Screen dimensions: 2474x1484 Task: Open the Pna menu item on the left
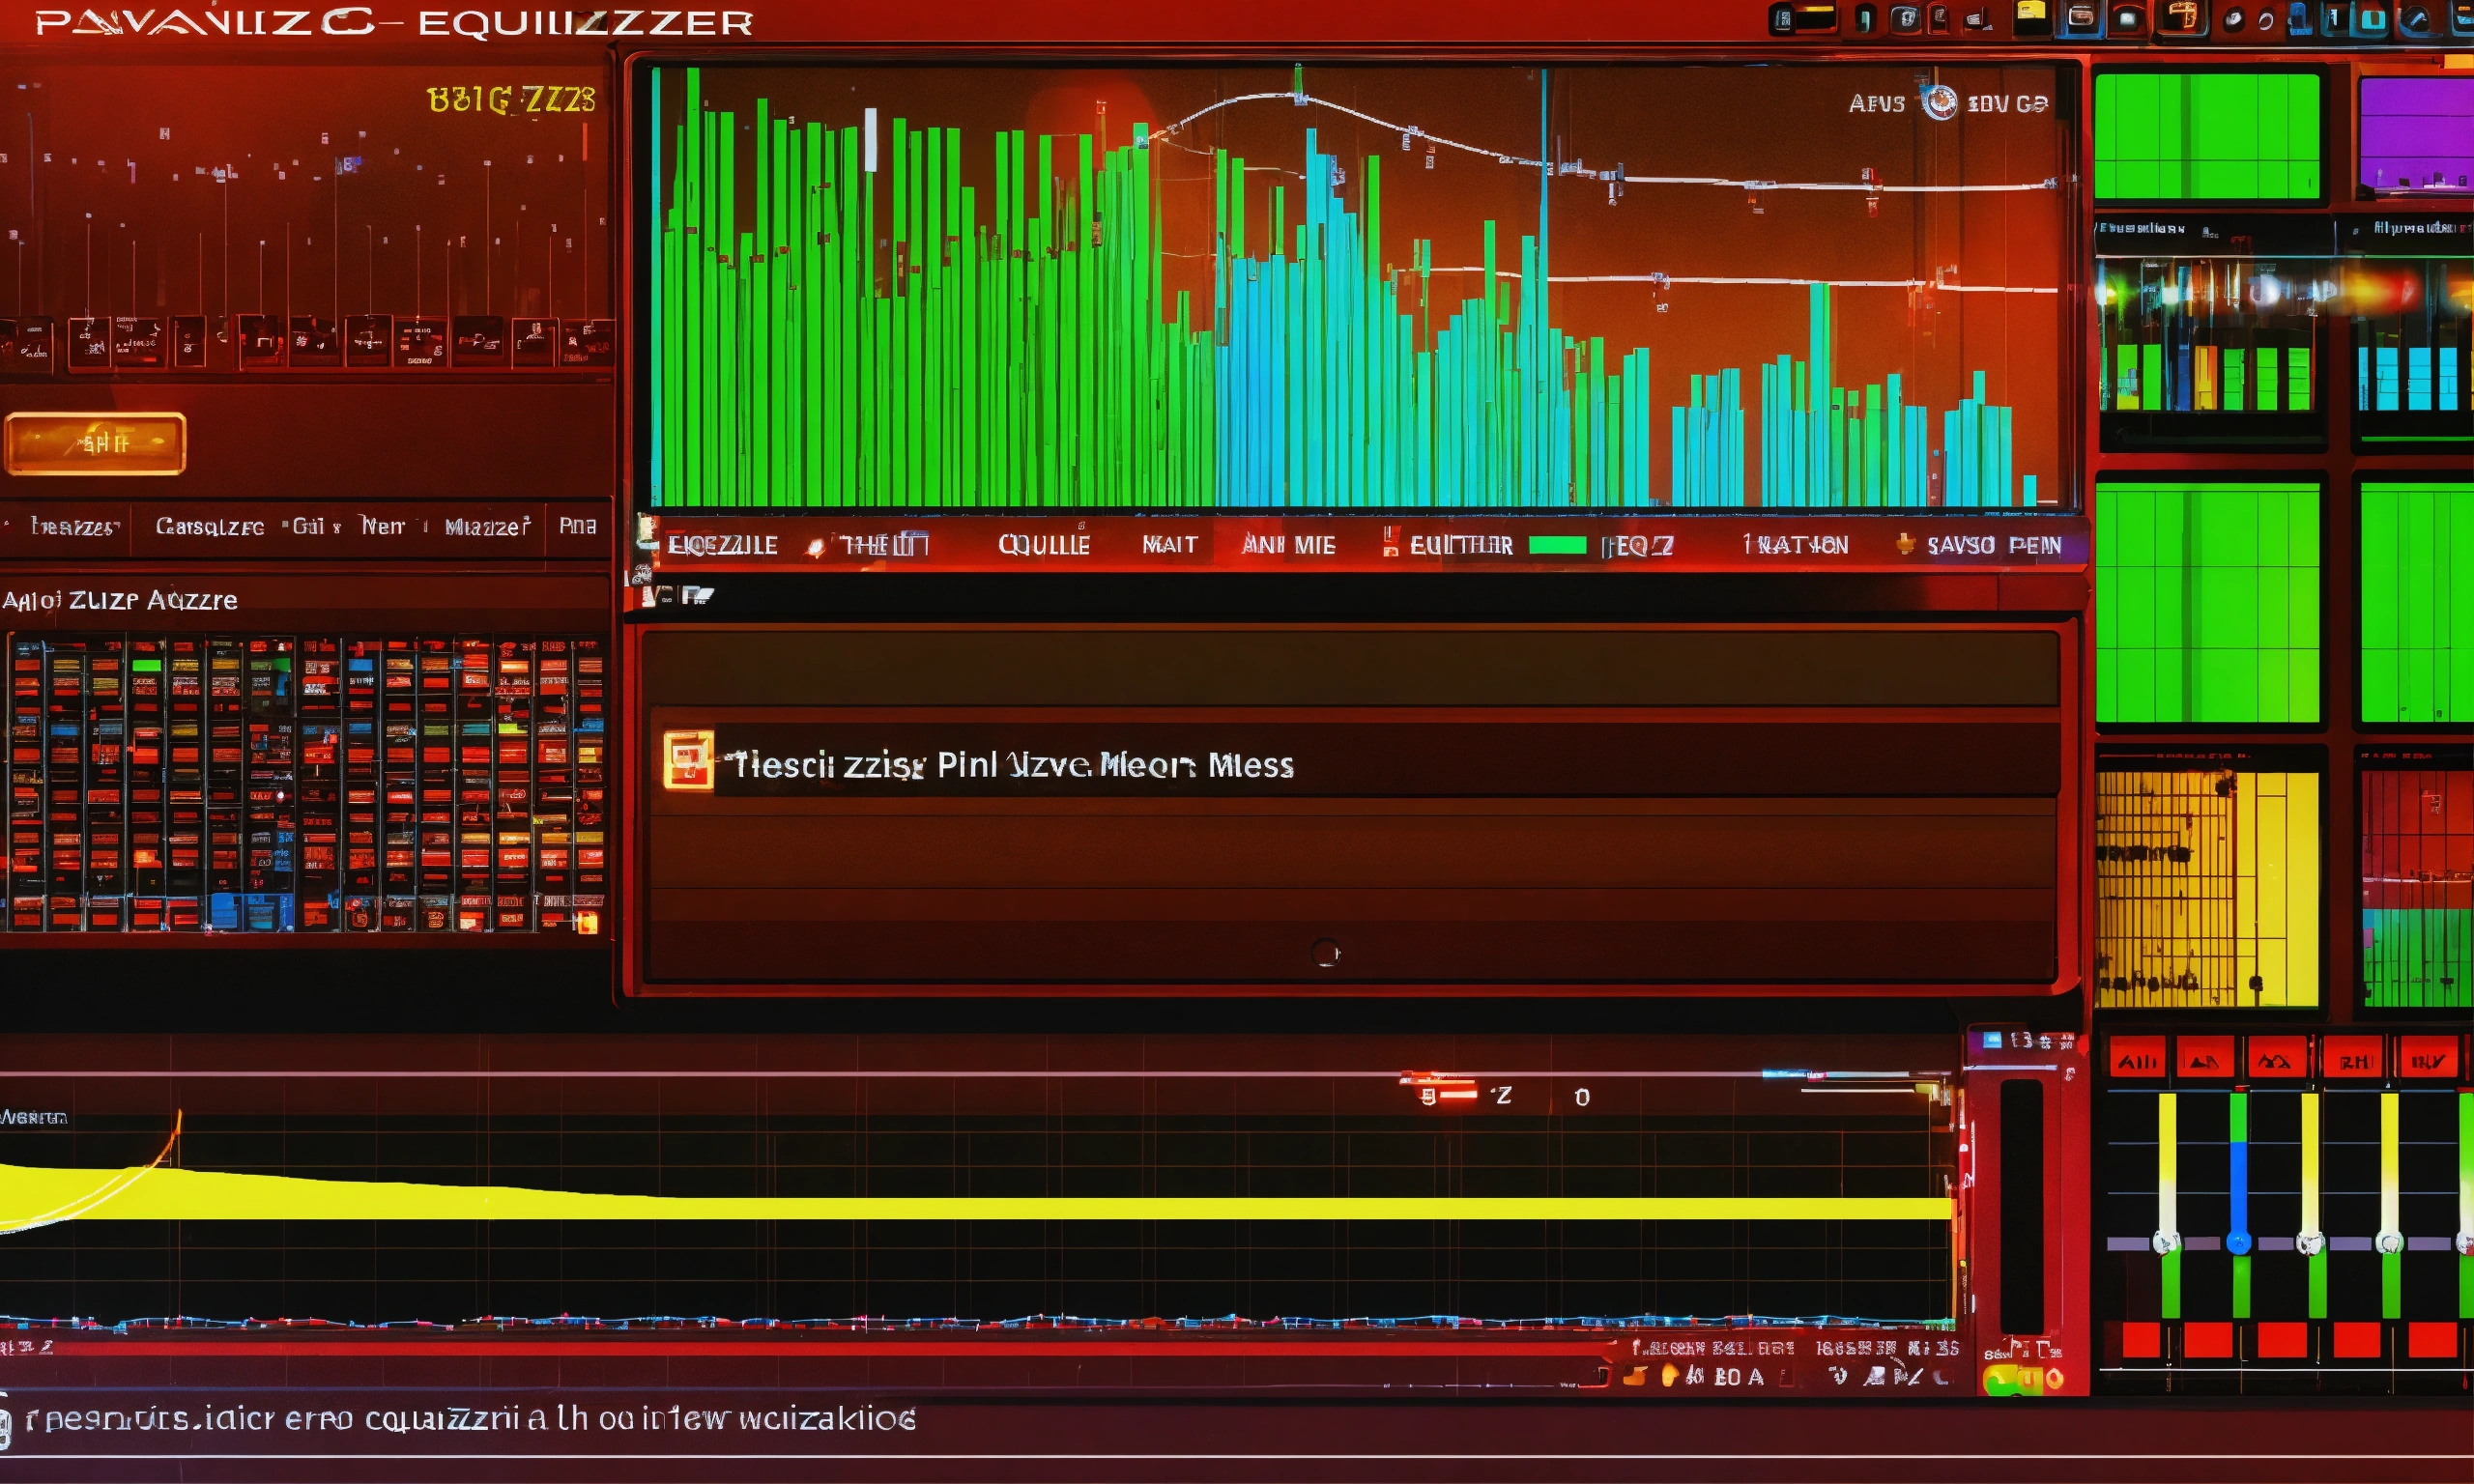pos(580,526)
